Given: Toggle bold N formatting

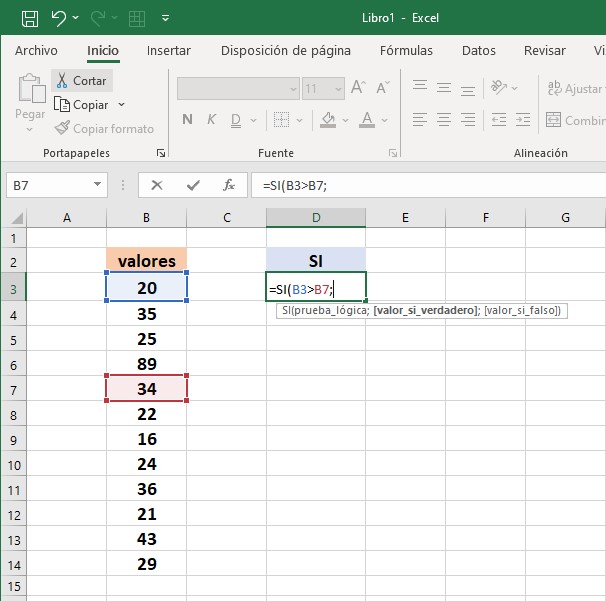Looking at the screenshot, I should tap(187, 119).
